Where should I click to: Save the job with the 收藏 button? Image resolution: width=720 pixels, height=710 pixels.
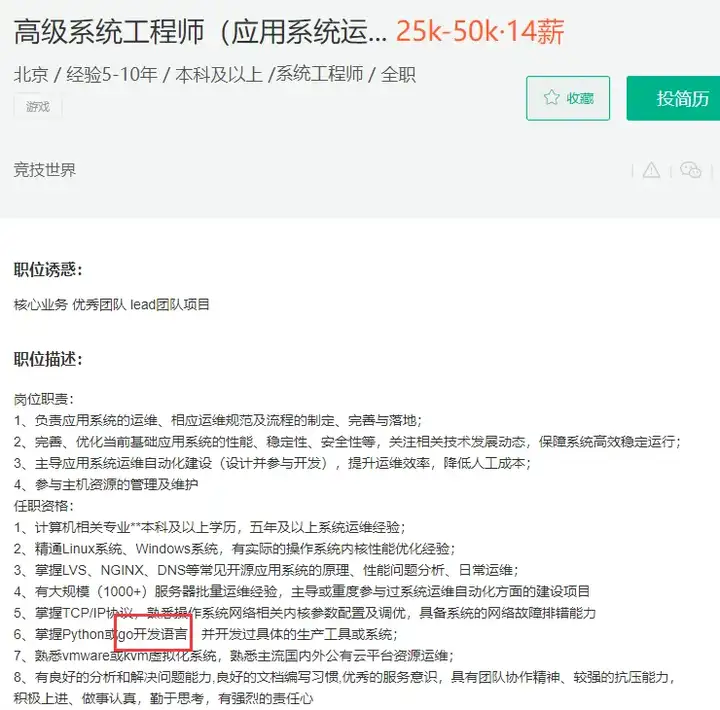(568, 98)
